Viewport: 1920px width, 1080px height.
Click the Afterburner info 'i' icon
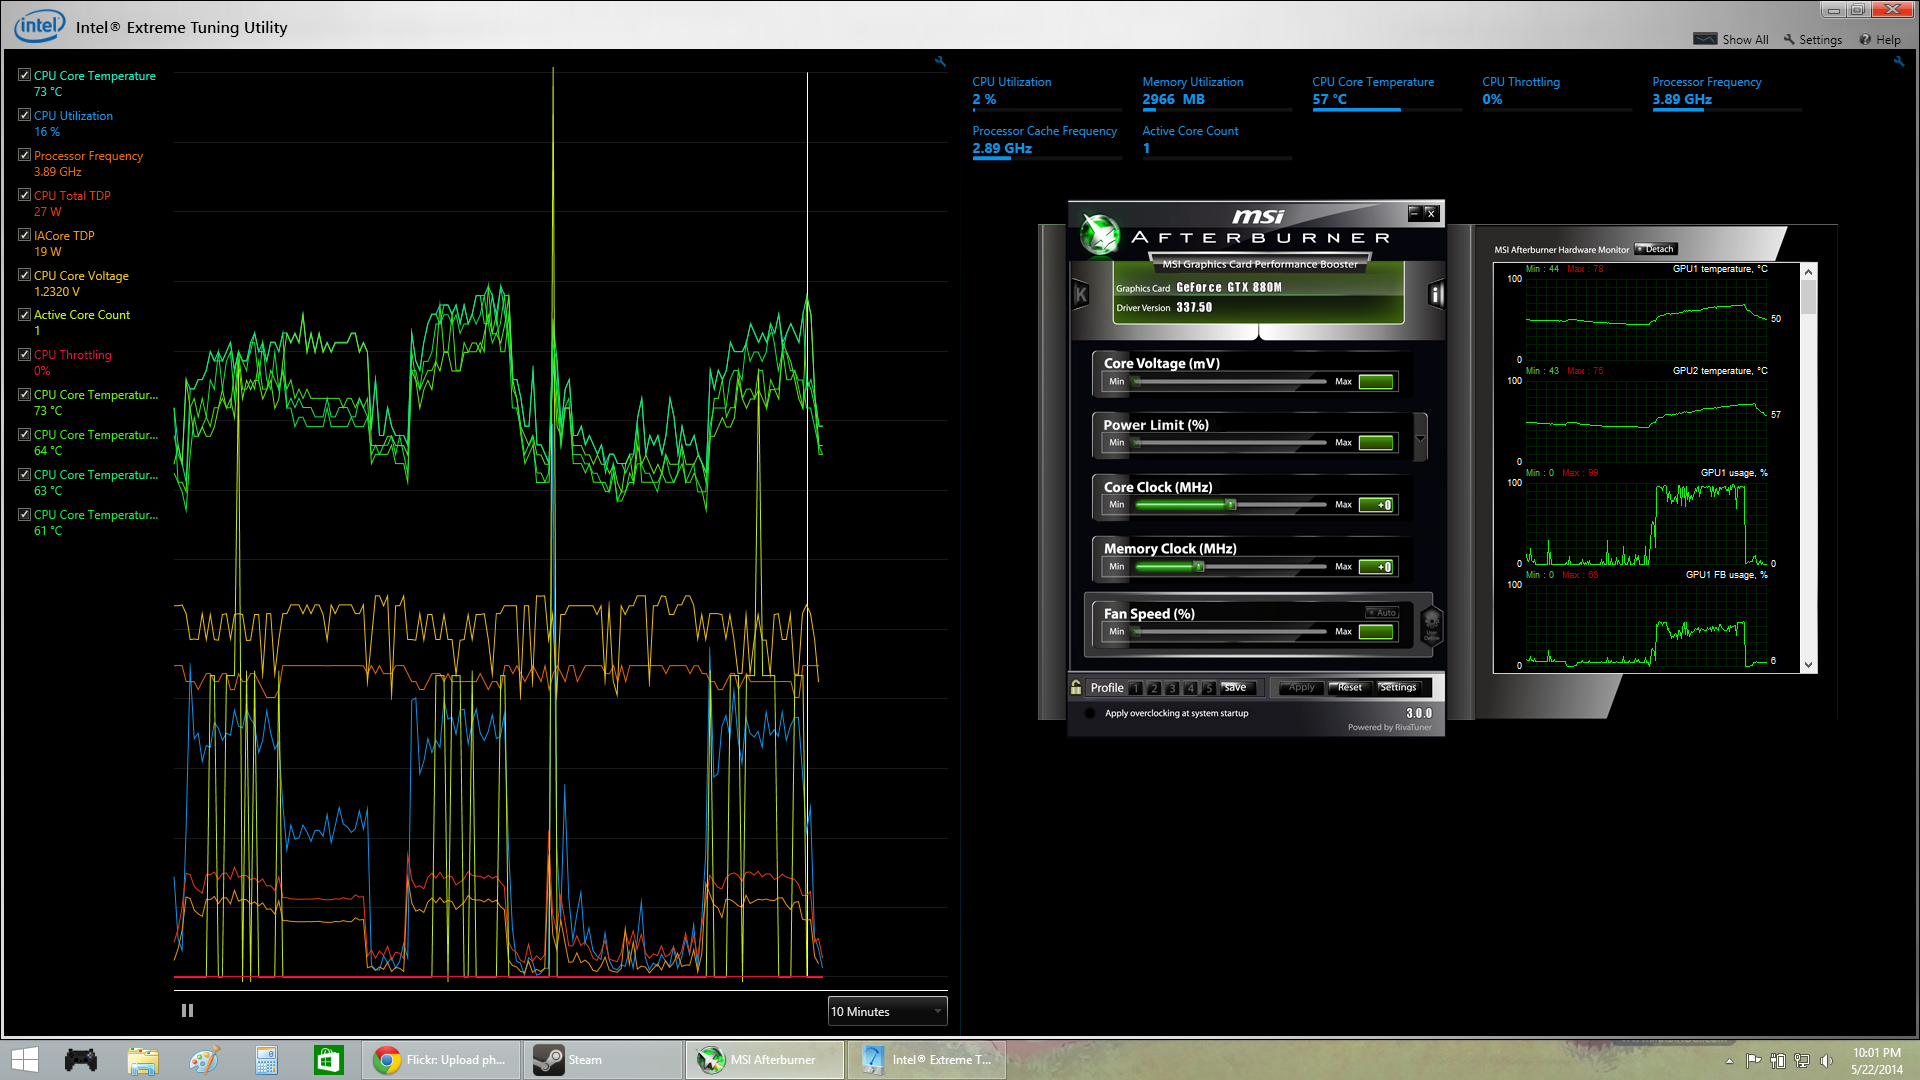click(x=1436, y=294)
